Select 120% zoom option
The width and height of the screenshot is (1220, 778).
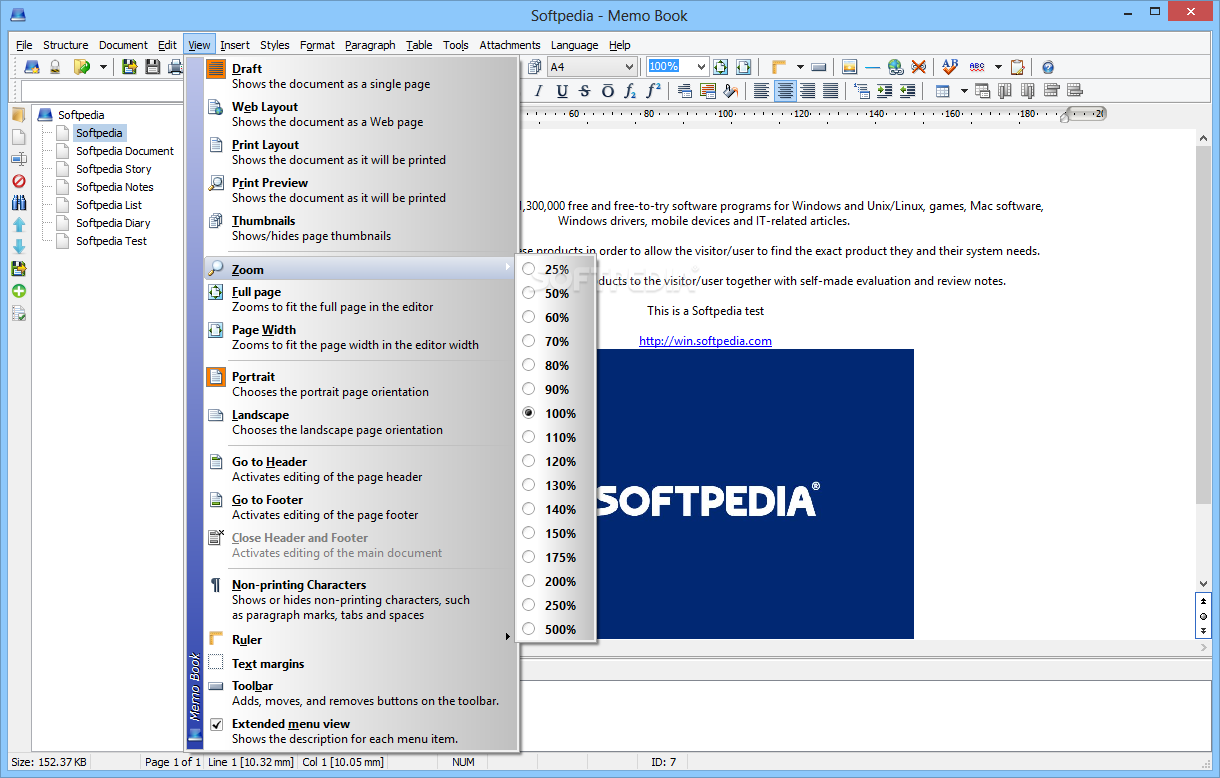click(555, 462)
